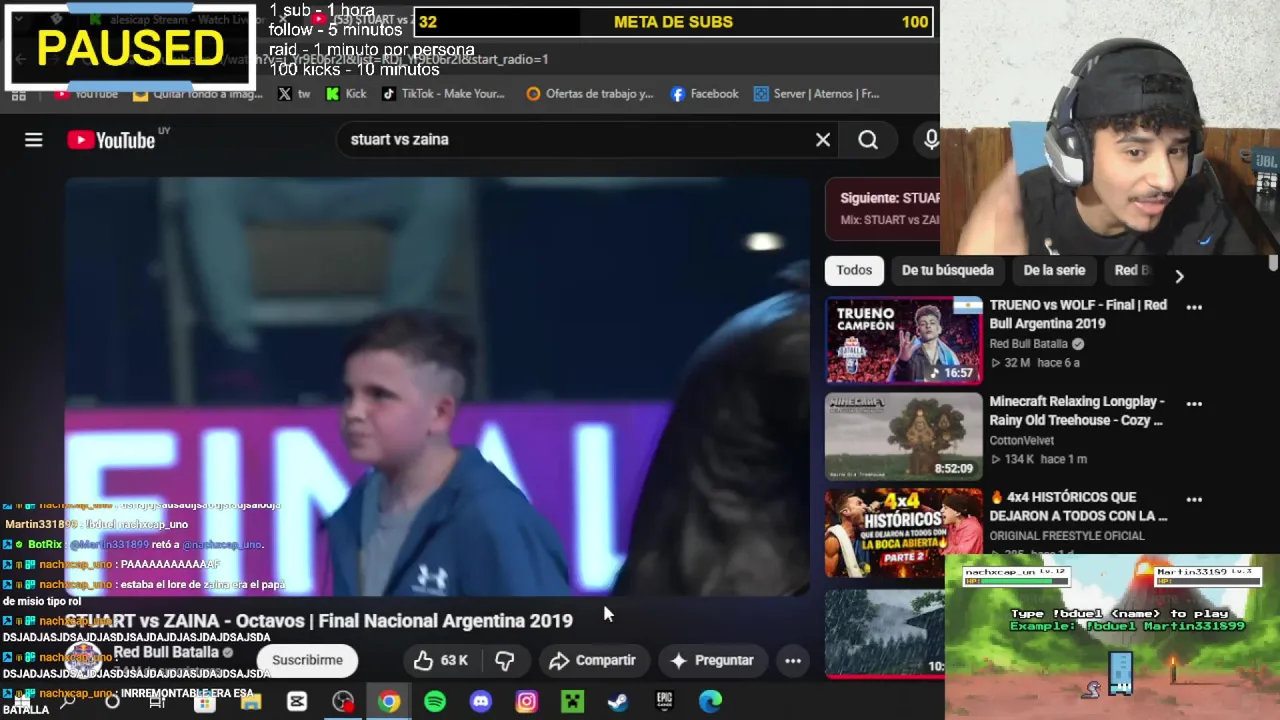Open 4x4 Históricos video thumbnail
1280x720 pixels.
(x=904, y=533)
